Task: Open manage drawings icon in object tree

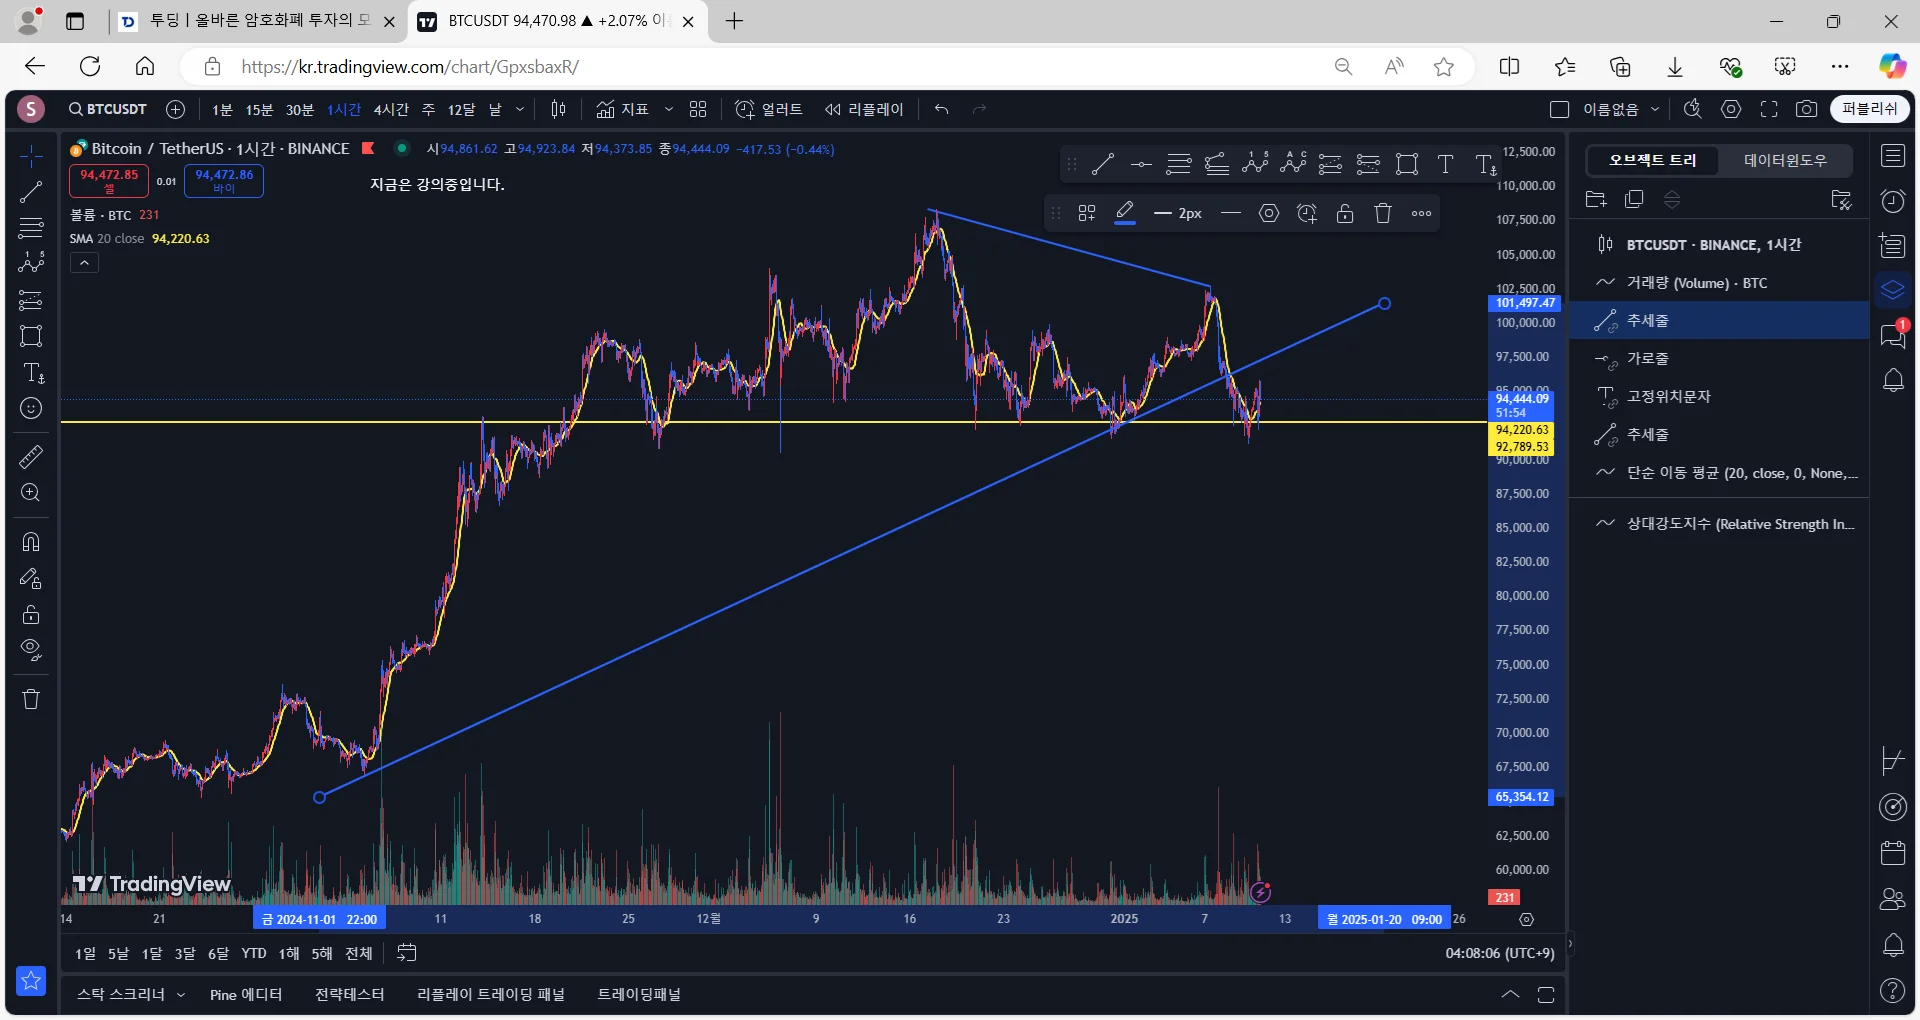Action: point(1841,199)
